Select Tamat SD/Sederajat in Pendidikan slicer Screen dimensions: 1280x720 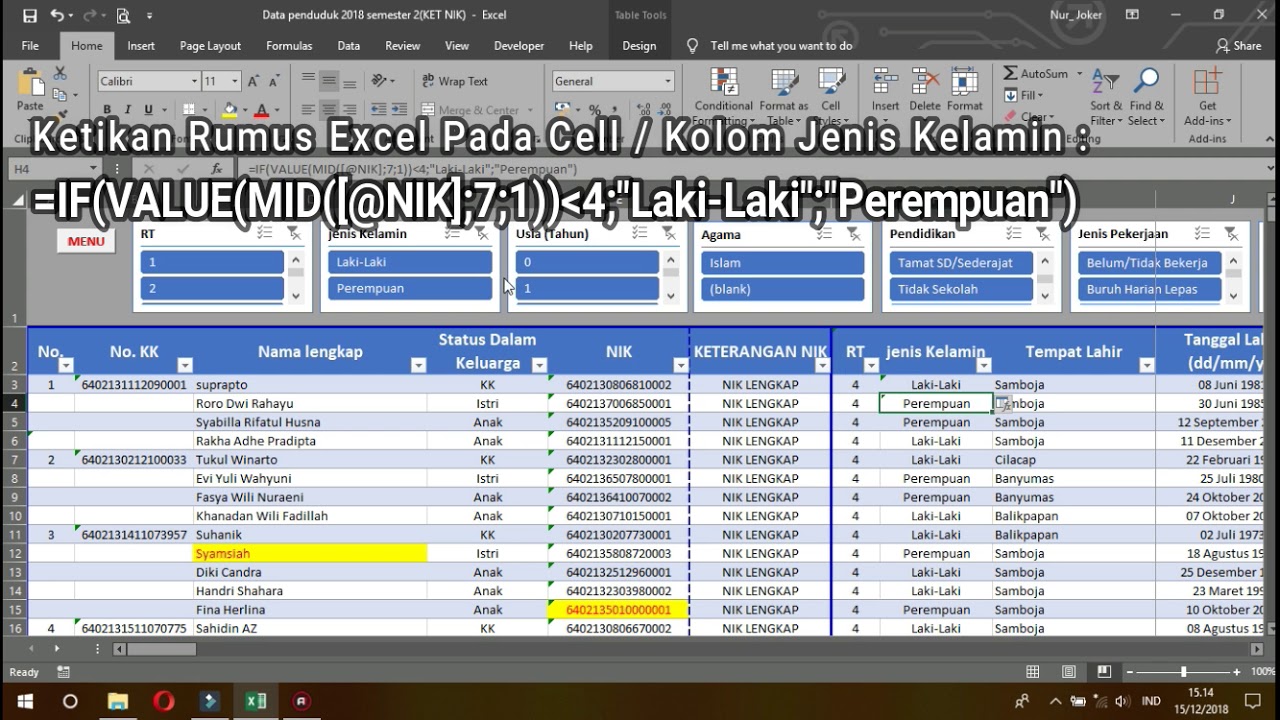(x=961, y=263)
